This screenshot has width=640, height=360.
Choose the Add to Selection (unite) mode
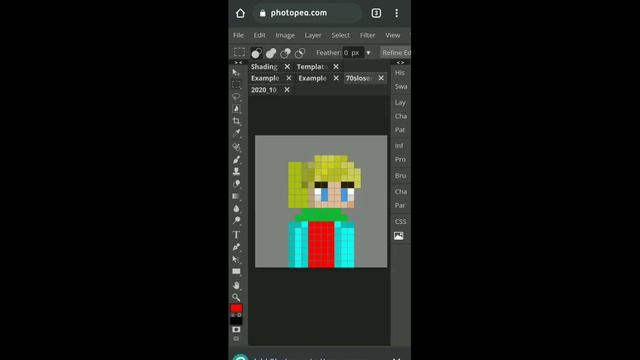coord(271,53)
